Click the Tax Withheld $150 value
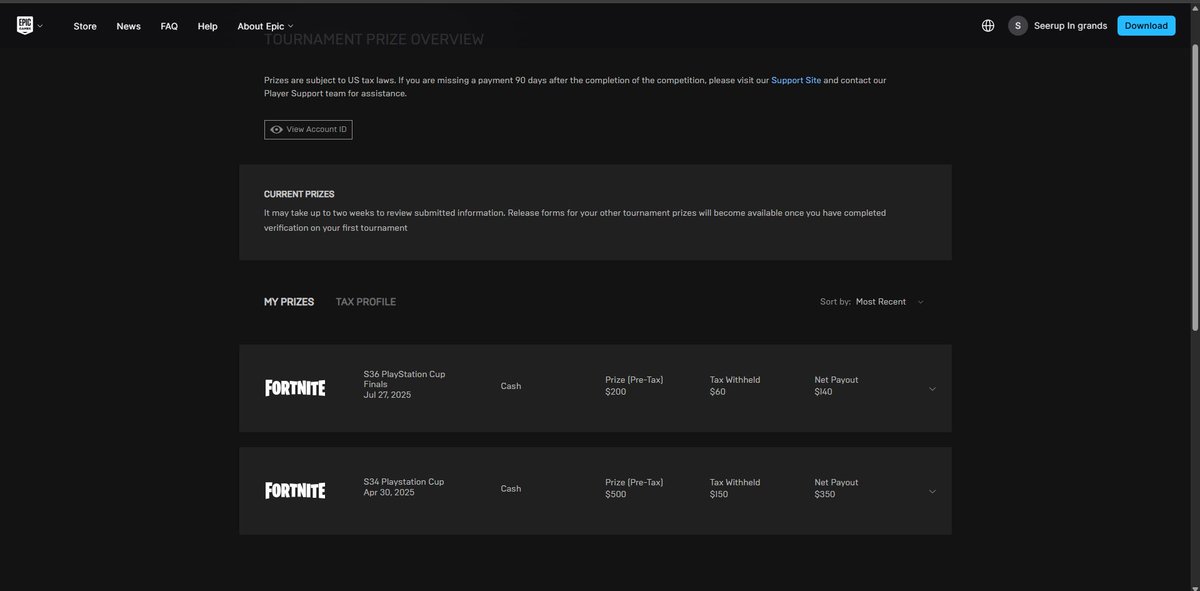Viewport: 1200px width, 591px height. pyautogui.click(x=719, y=494)
